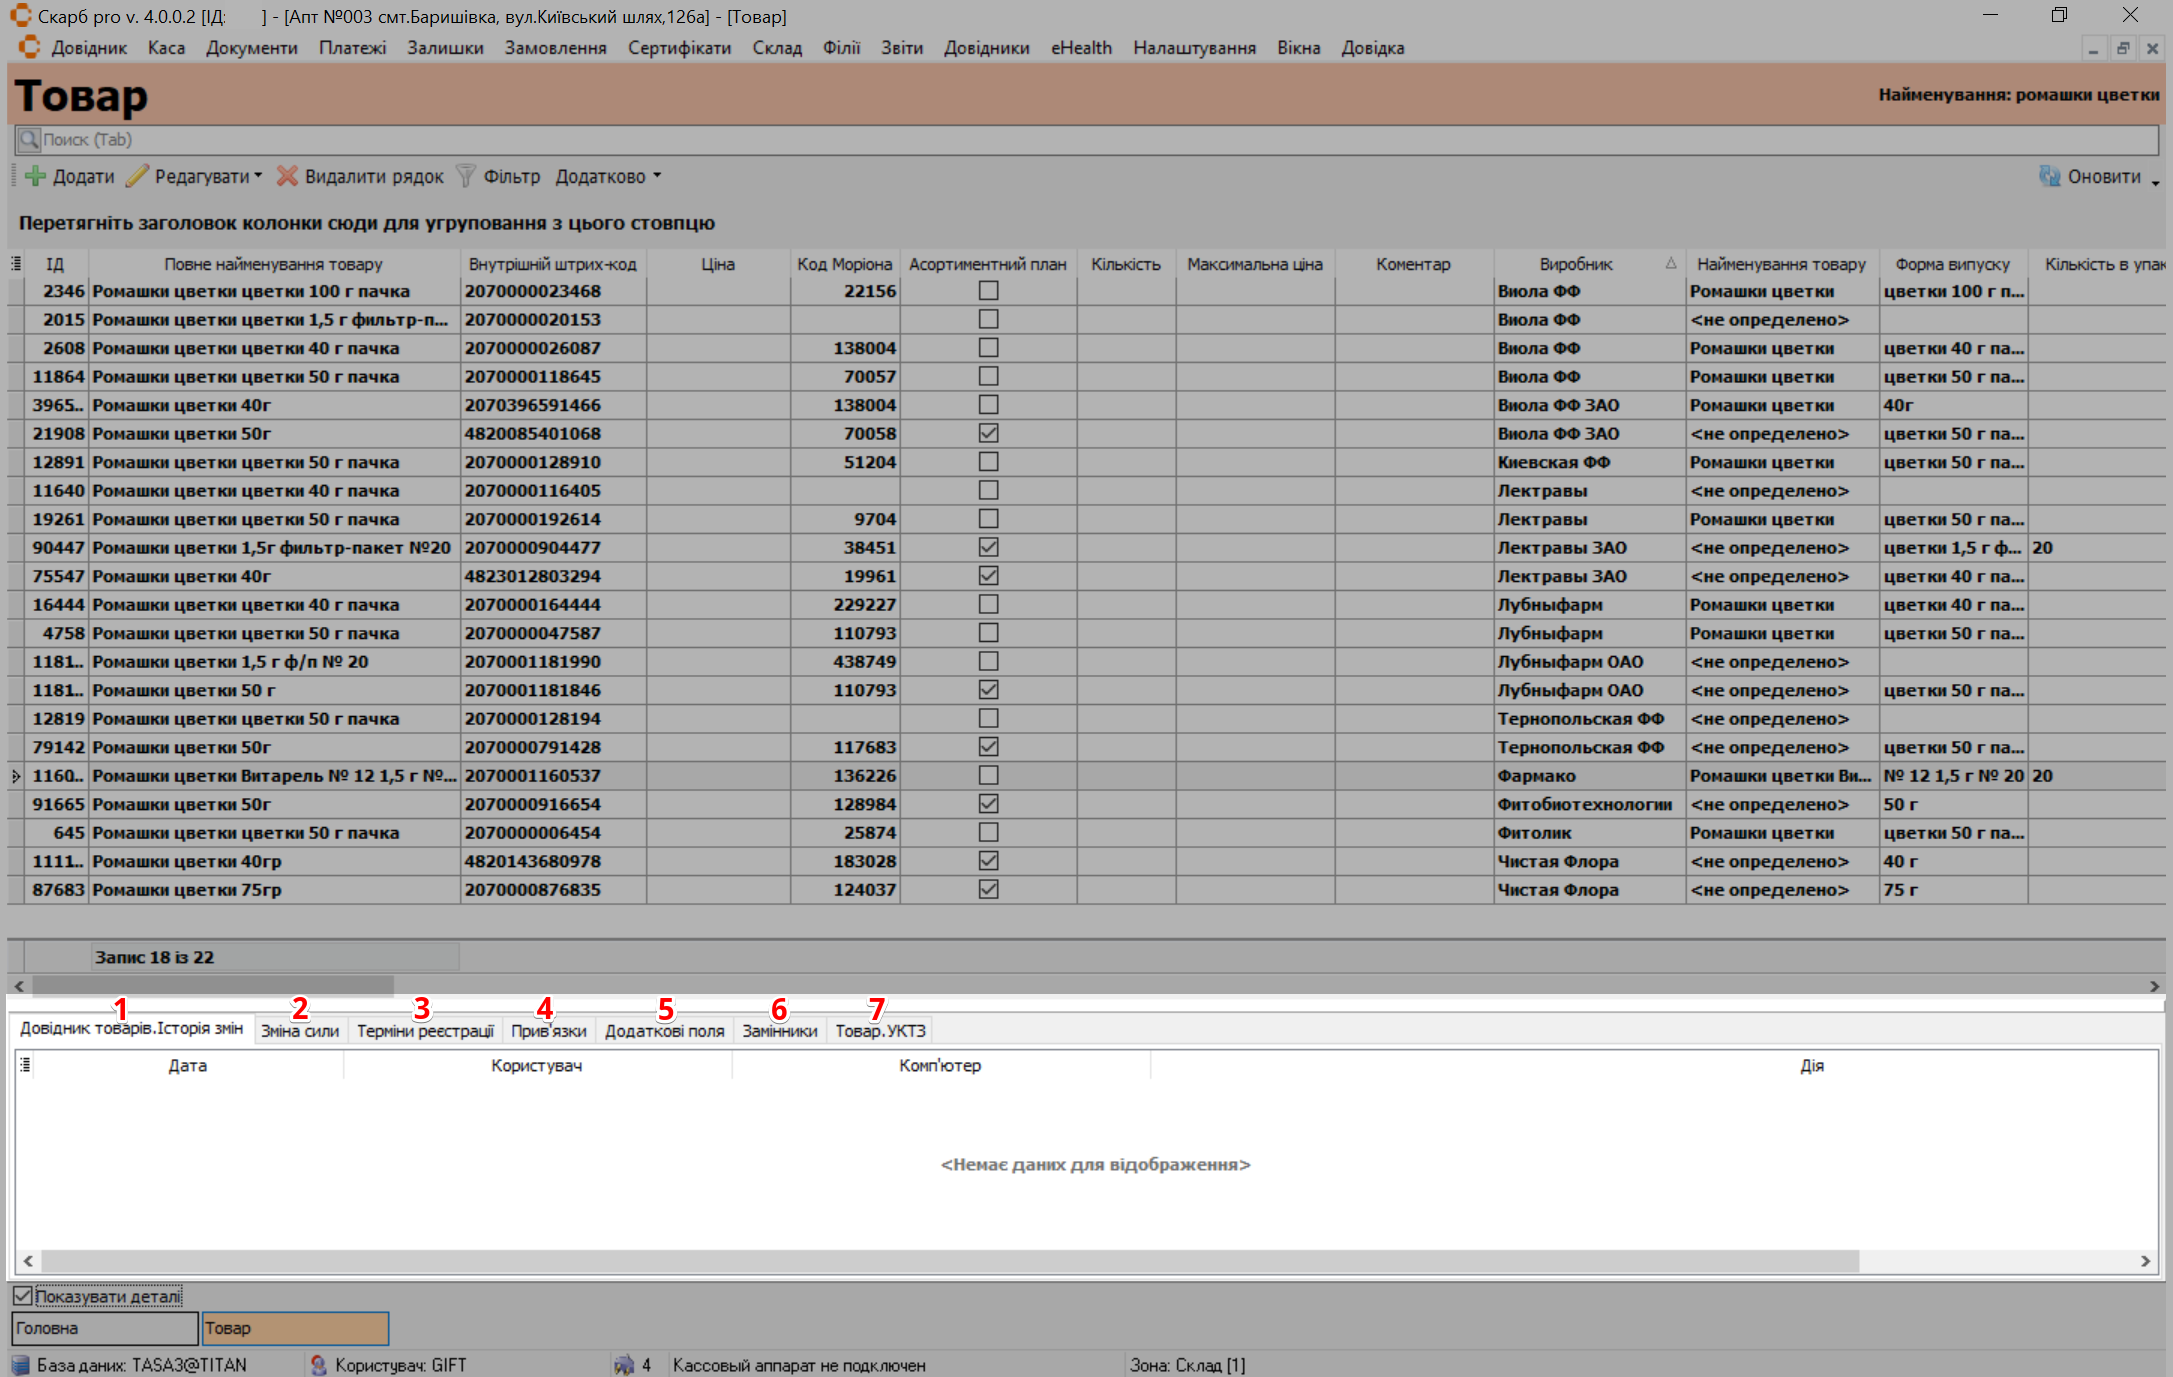This screenshot has width=2173, height=1377.
Task: Click the funnel Фільтр icon
Action: tap(466, 176)
